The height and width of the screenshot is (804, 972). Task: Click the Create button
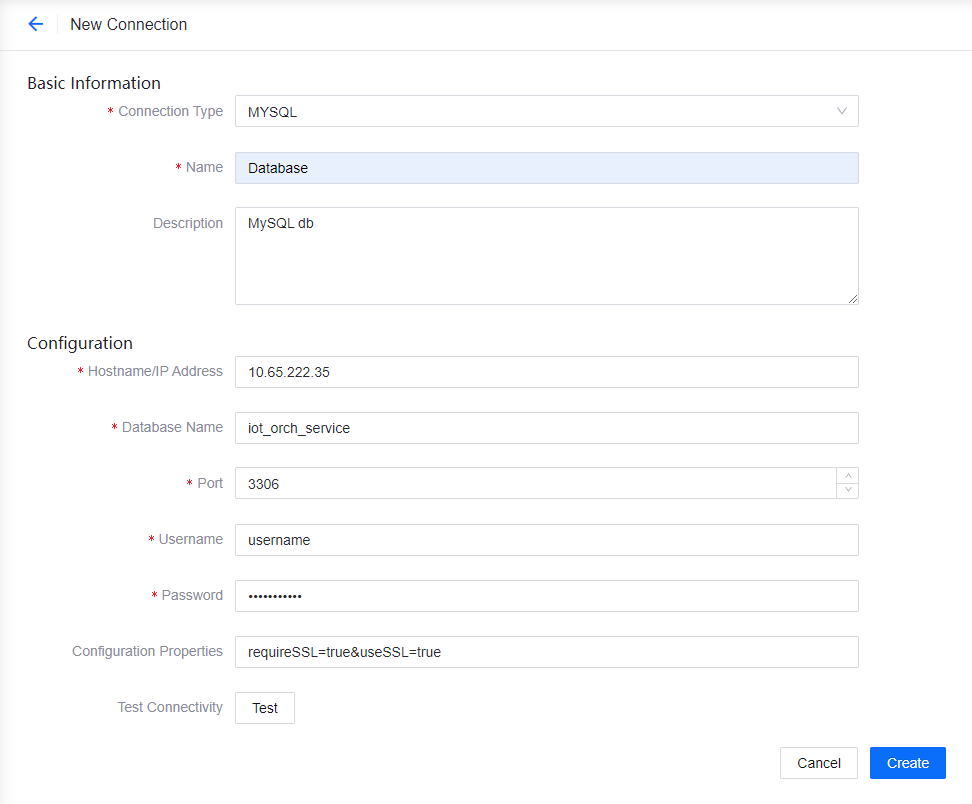click(907, 762)
